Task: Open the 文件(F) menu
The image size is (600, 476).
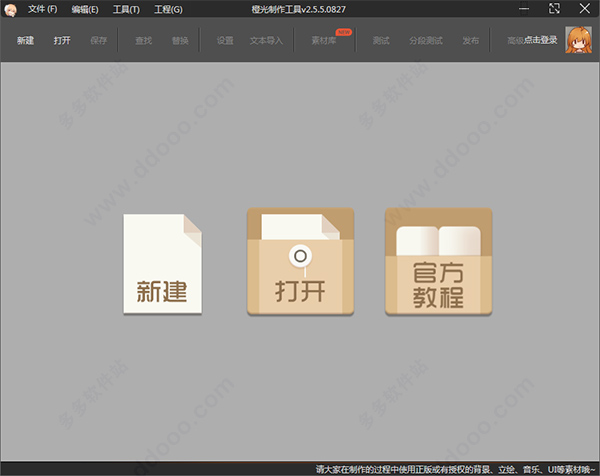Action: point(43,9)
